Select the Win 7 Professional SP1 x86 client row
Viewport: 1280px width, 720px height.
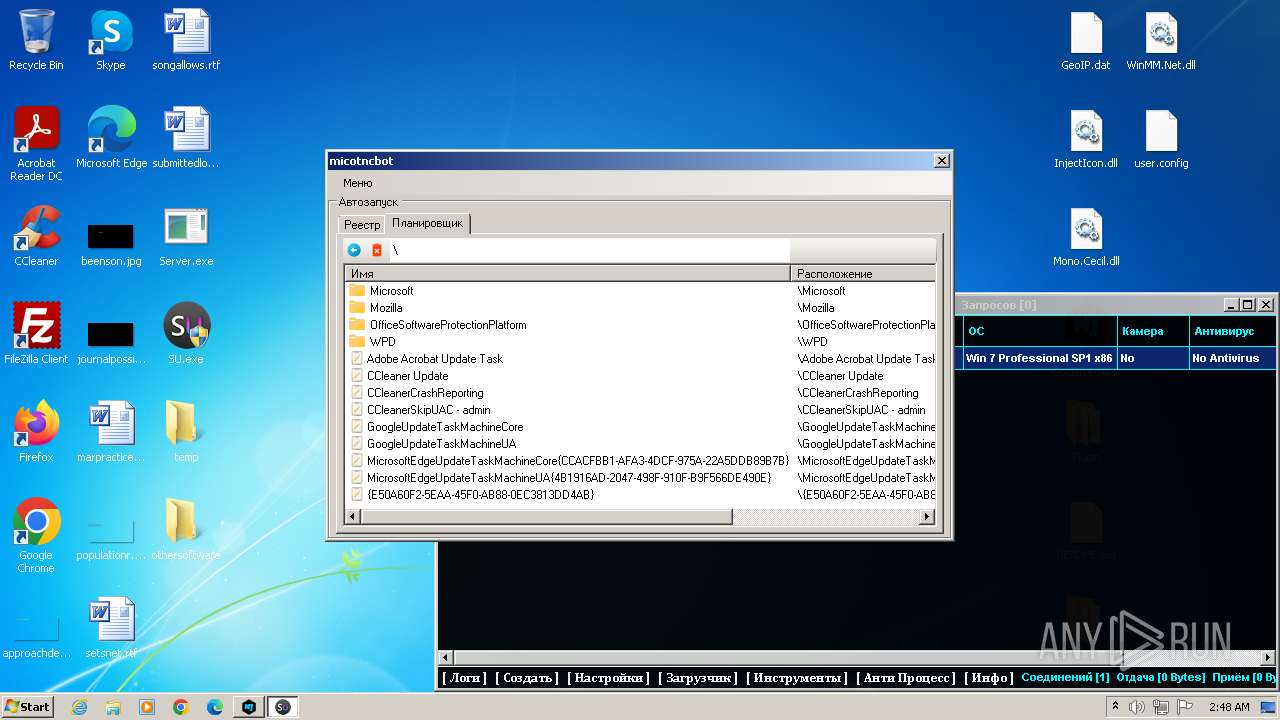pyautogui.click(x=1118, y=358)
